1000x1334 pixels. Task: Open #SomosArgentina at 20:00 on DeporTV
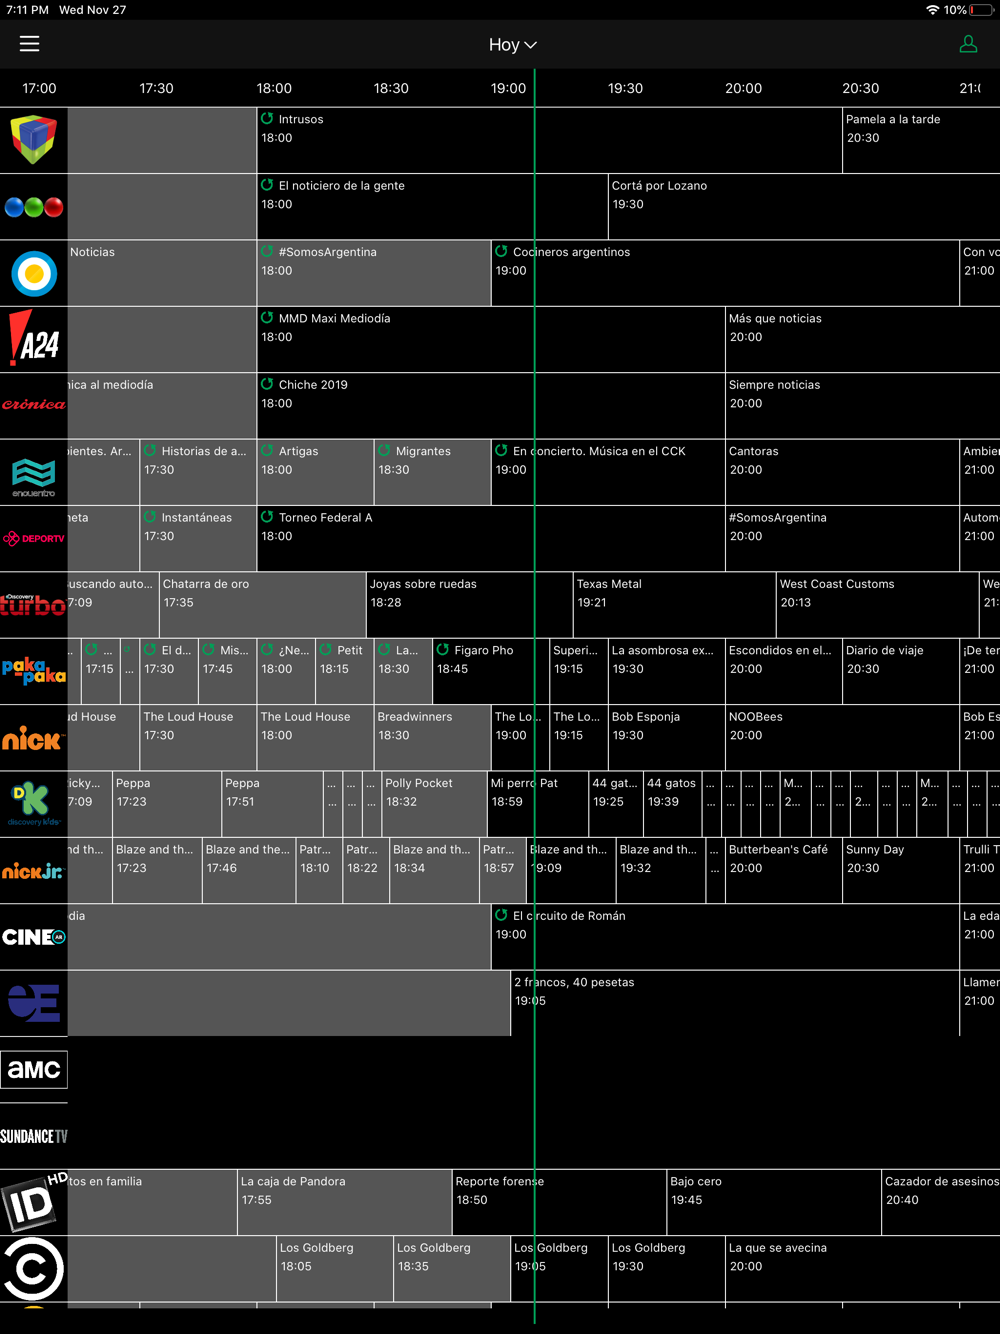842,539
